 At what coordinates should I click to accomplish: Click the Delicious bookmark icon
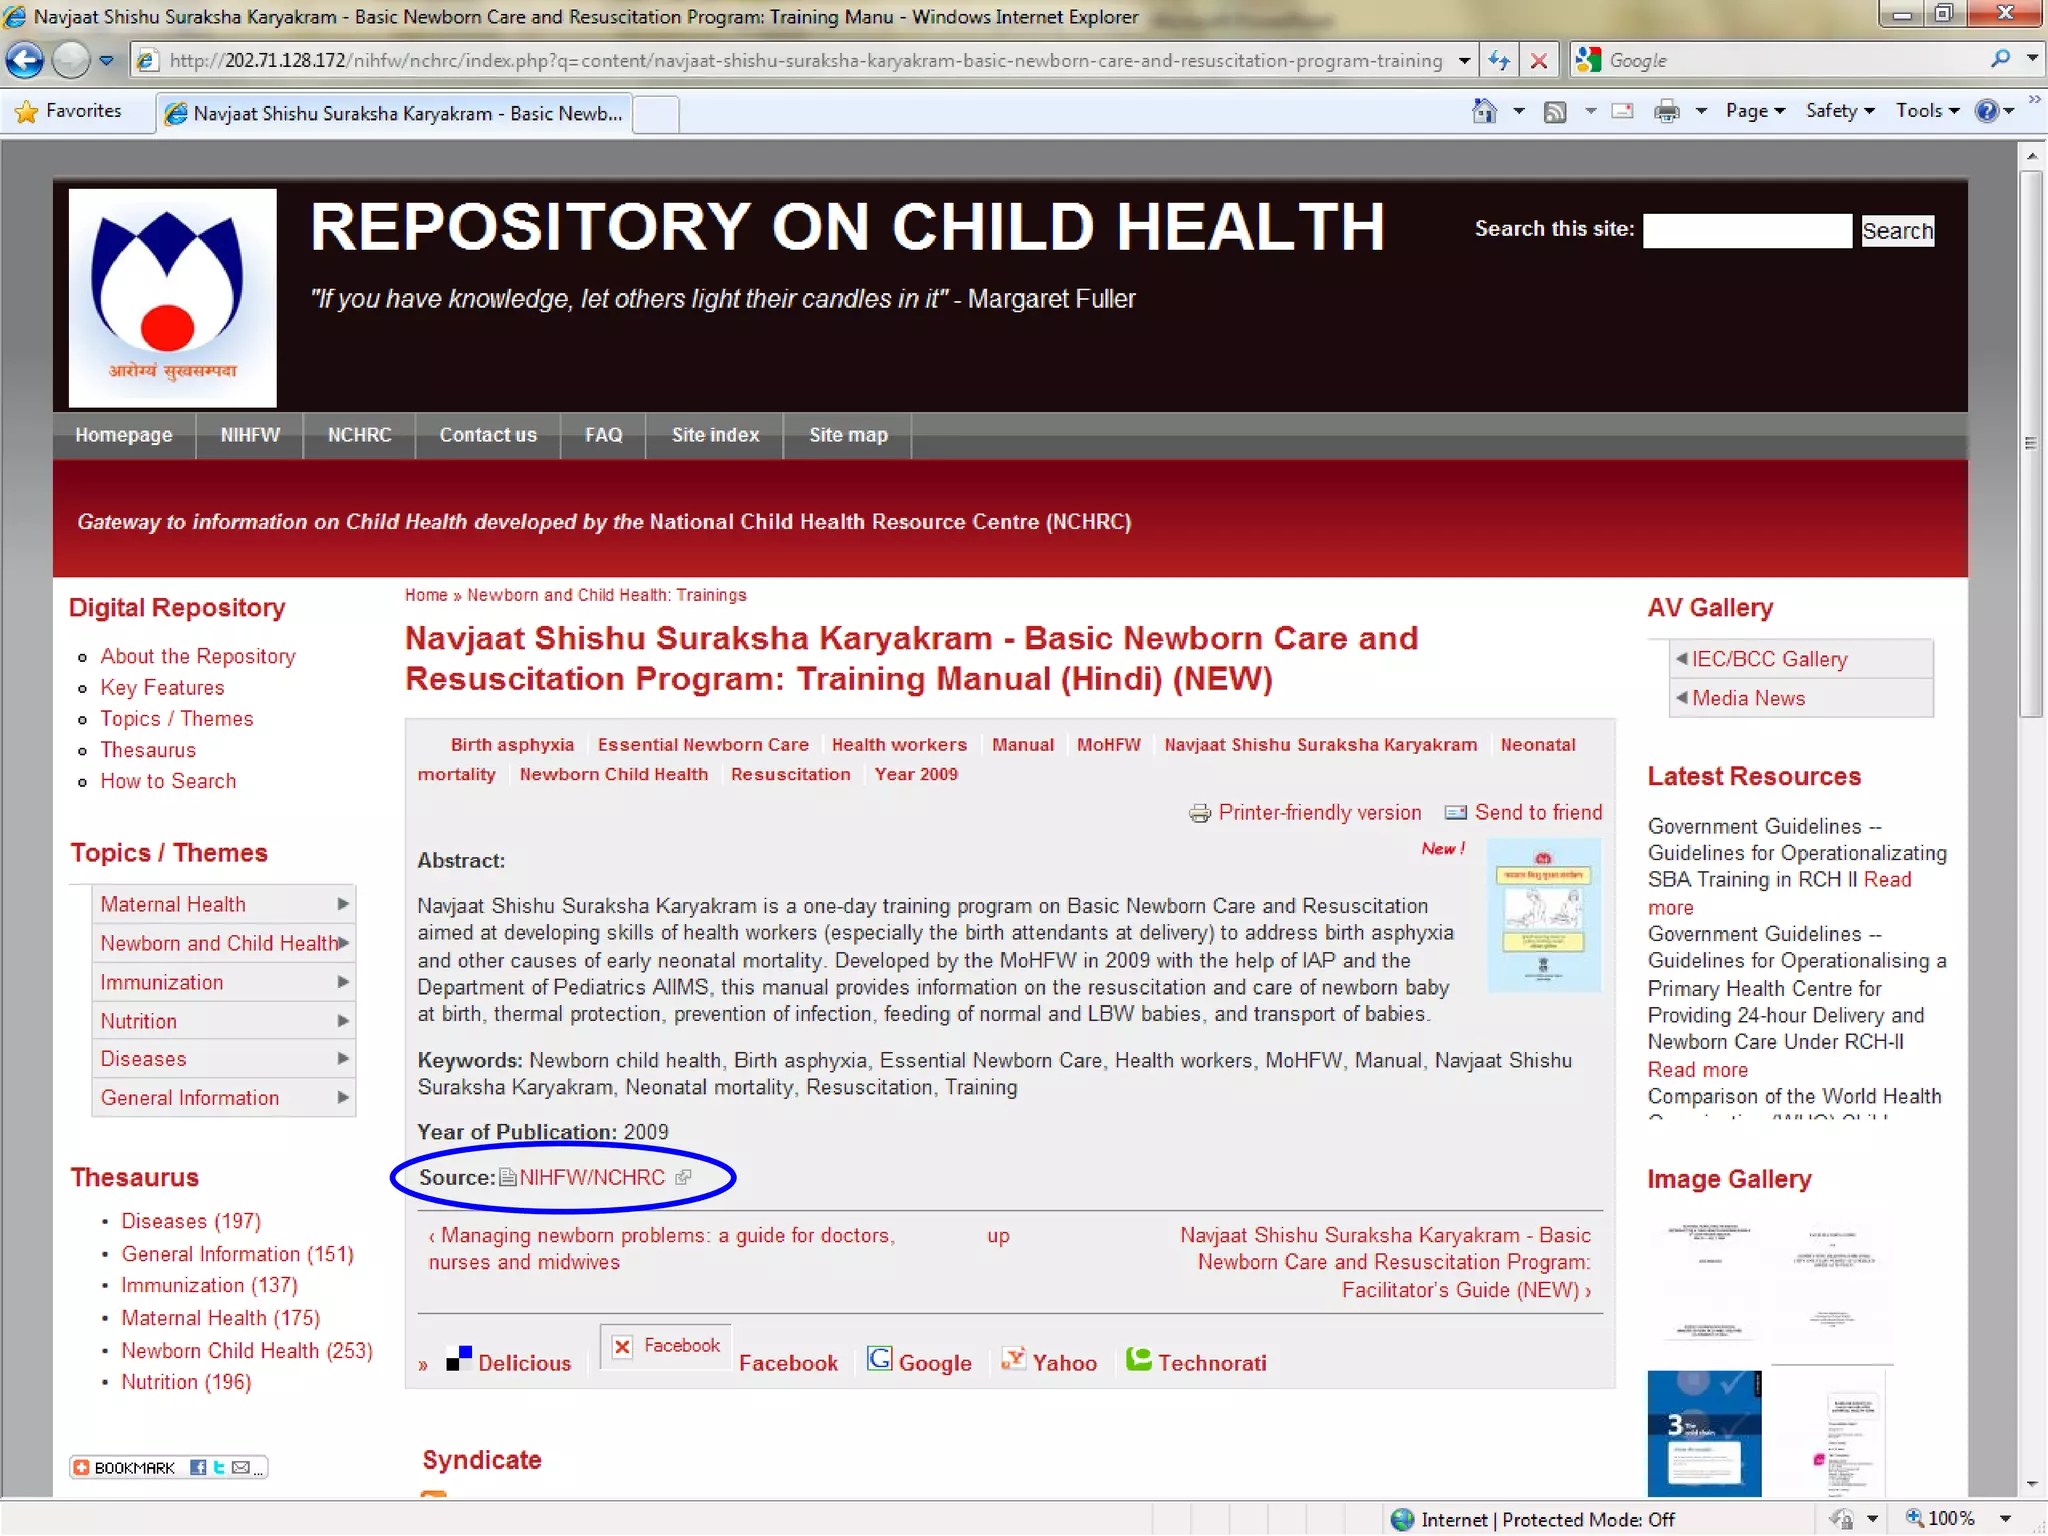tap(459, 1359)
